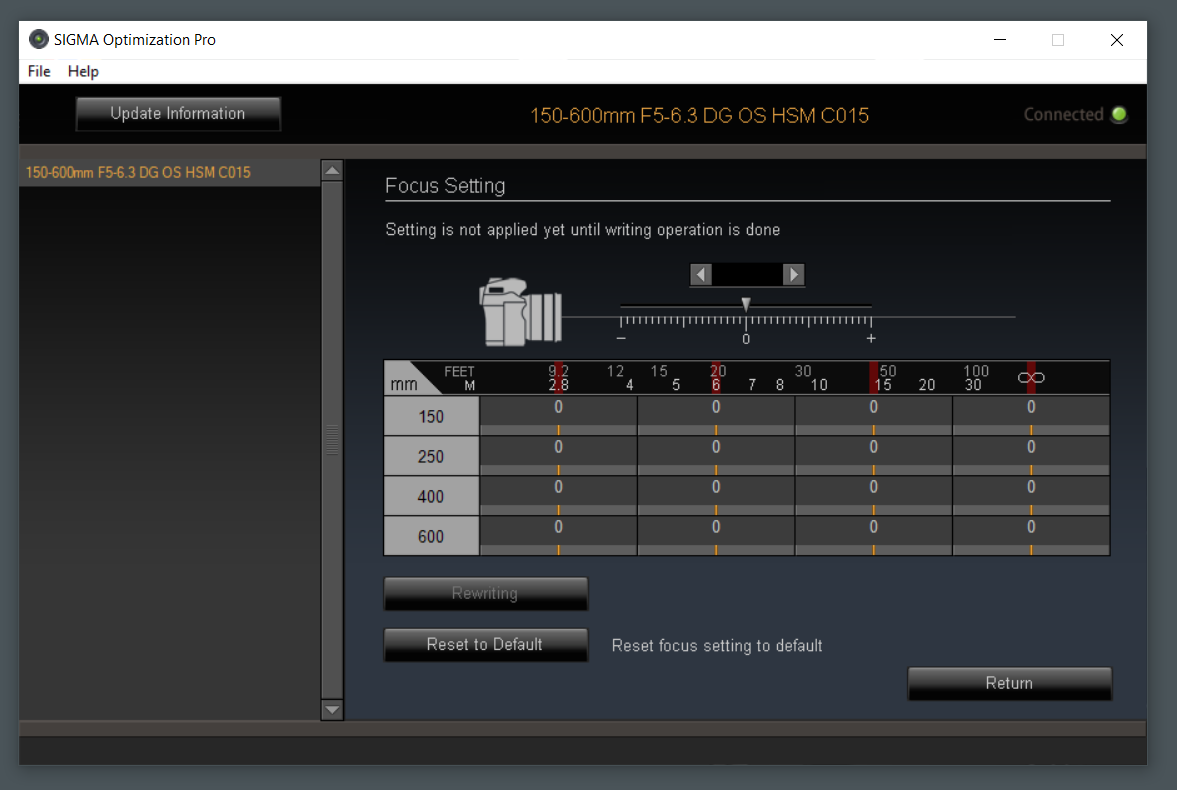Click the Return button
The height and width of the screenshot is (790, 1177).
(1010, 683)
